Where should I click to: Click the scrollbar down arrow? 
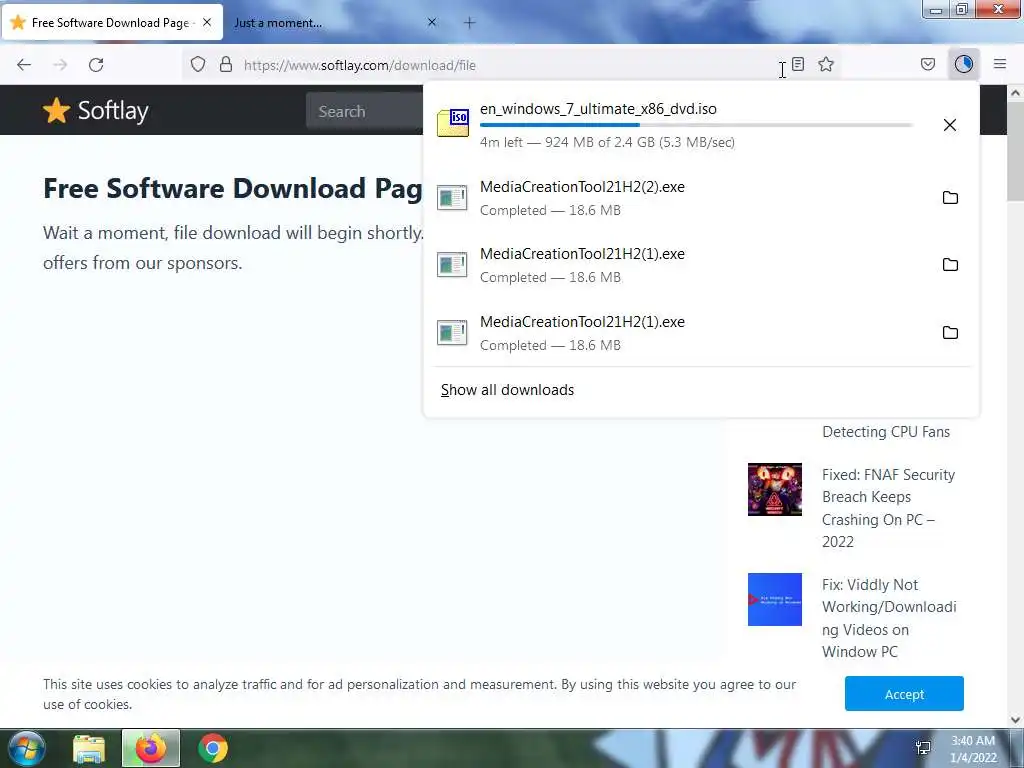1015,720
